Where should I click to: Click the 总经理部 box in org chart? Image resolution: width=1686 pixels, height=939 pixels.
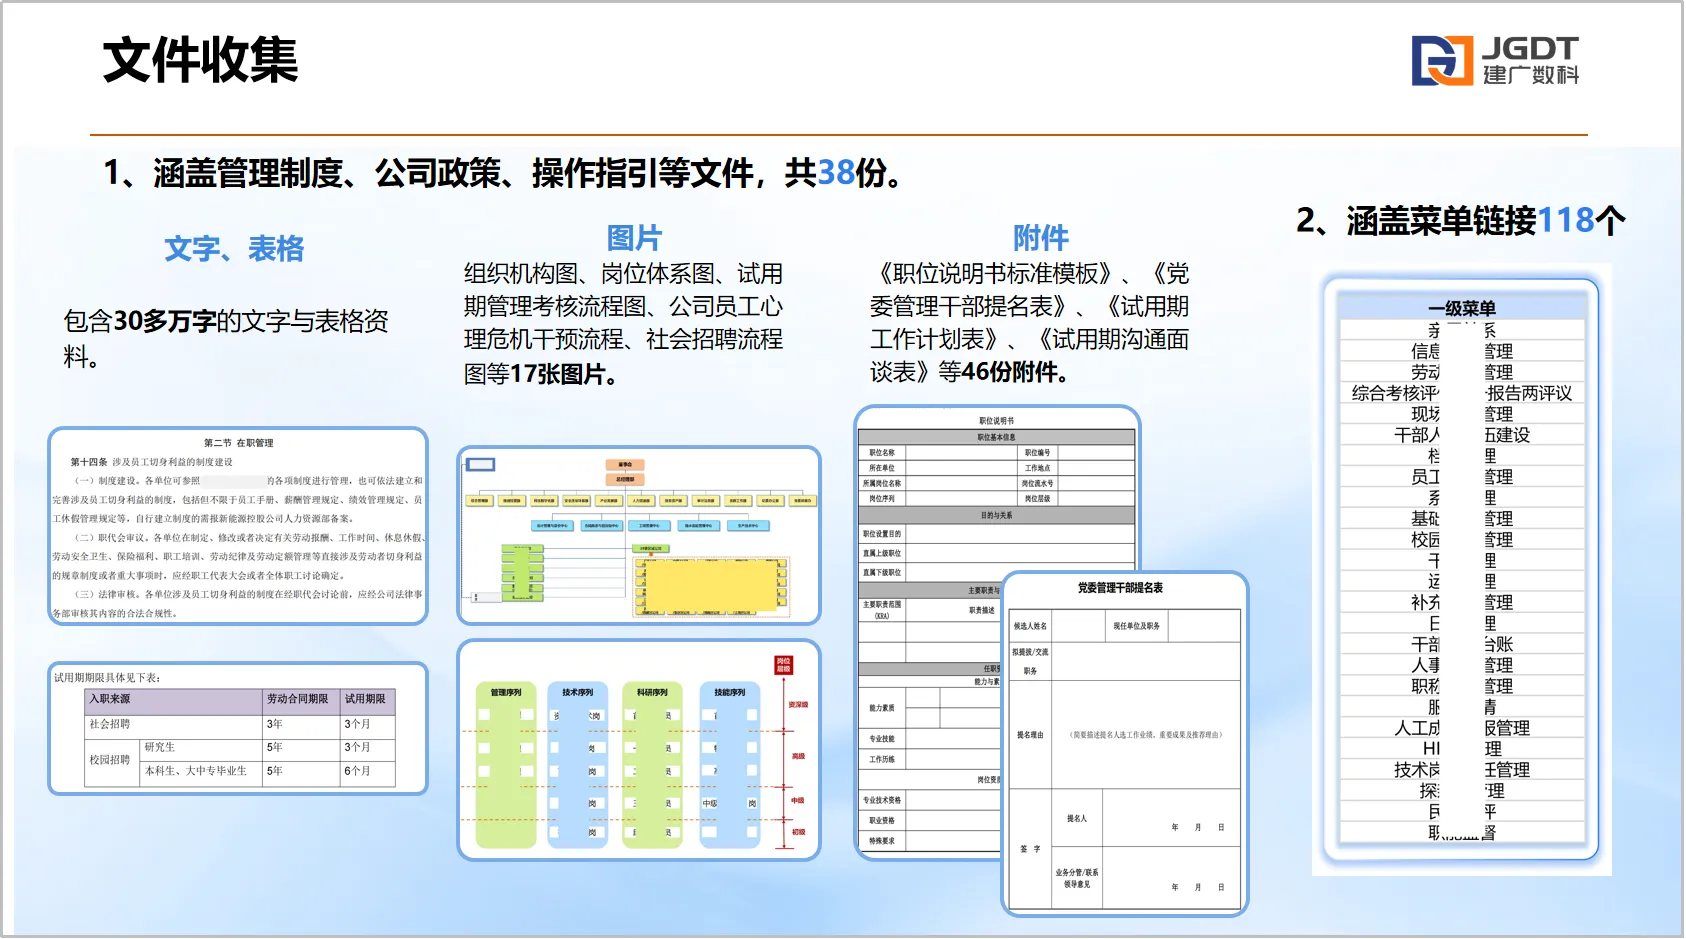(x=625, y=479)
